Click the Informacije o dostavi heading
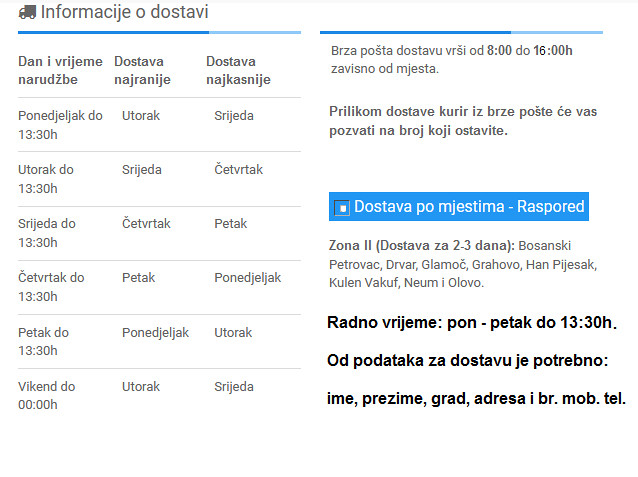638x477 pixels. tap(125, 12)
